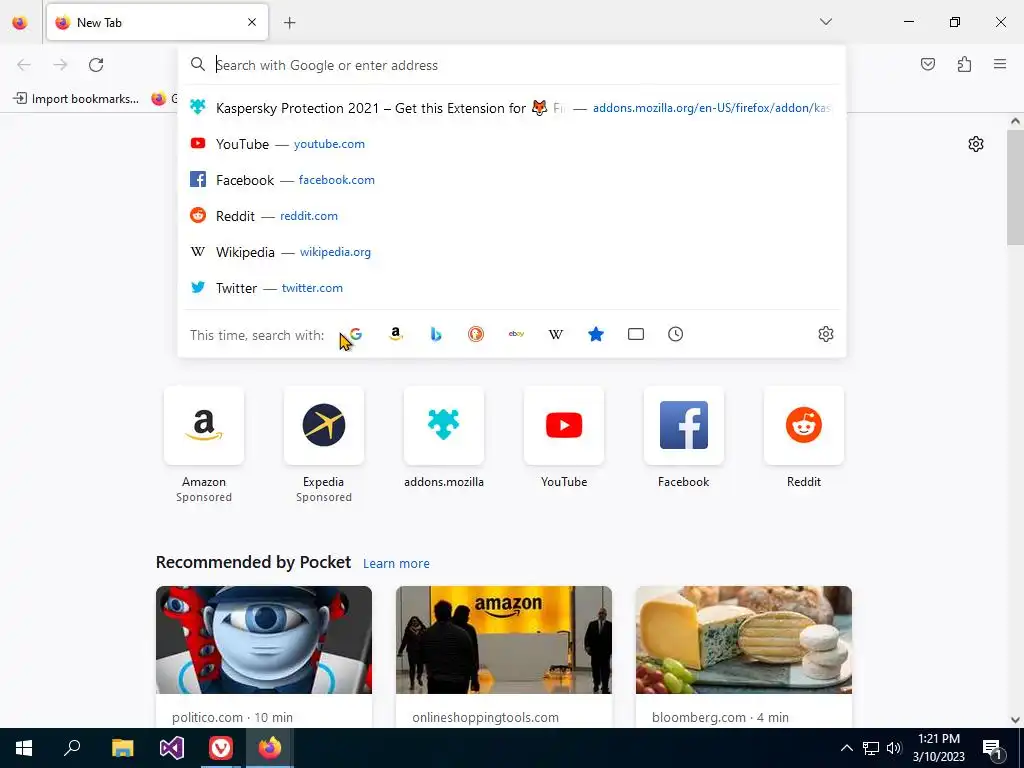
Task: Open a new tab with plus button
Action: click(290, 23)
